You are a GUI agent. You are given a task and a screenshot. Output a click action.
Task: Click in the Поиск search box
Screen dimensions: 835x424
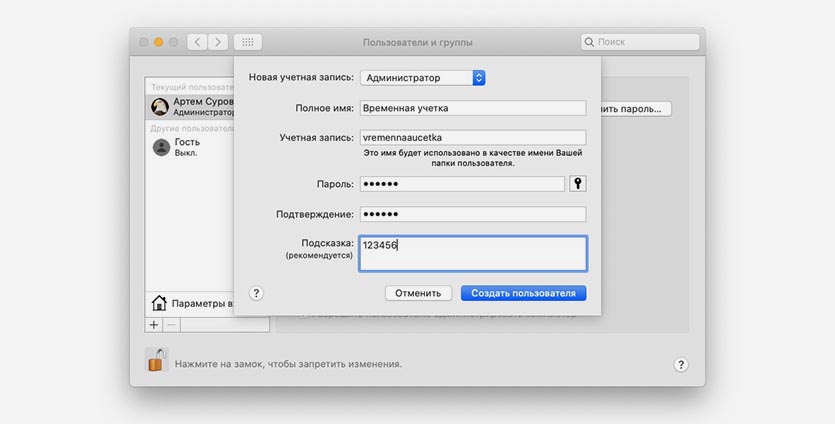tap(640, 42)
